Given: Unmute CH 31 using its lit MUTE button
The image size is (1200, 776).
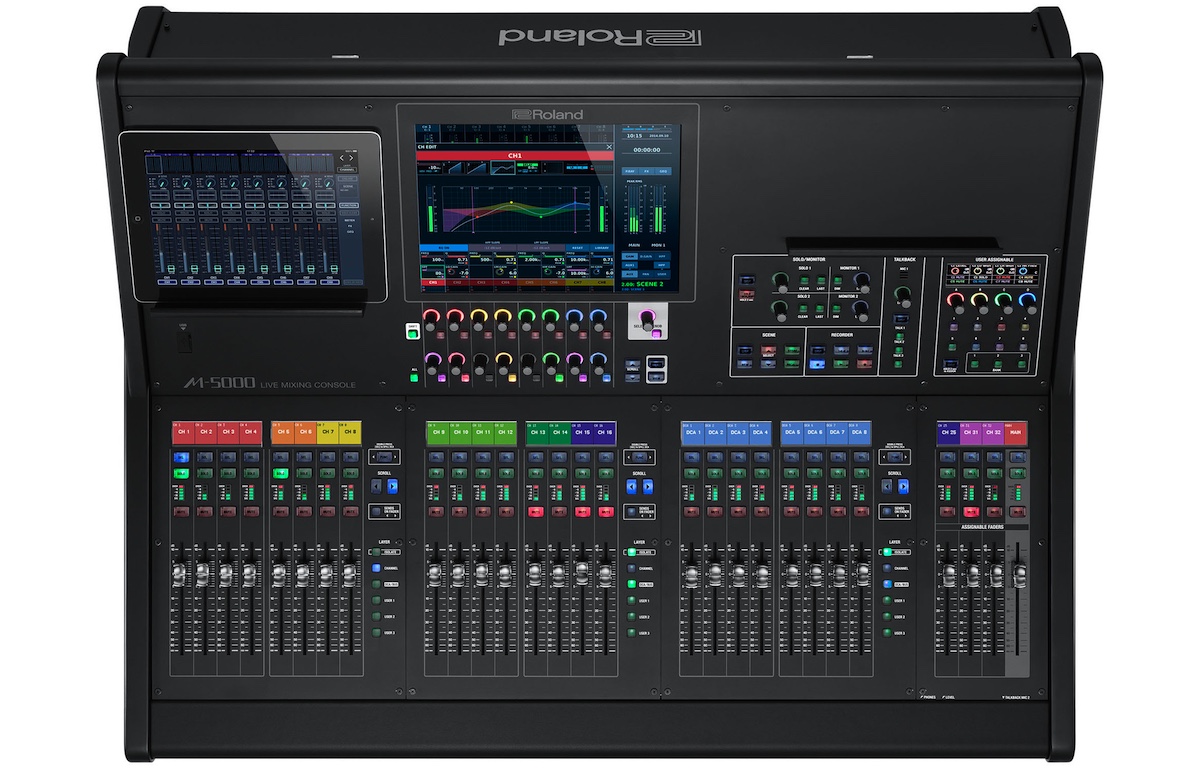Looking at the screenshot, I should (x=970, y=511).
